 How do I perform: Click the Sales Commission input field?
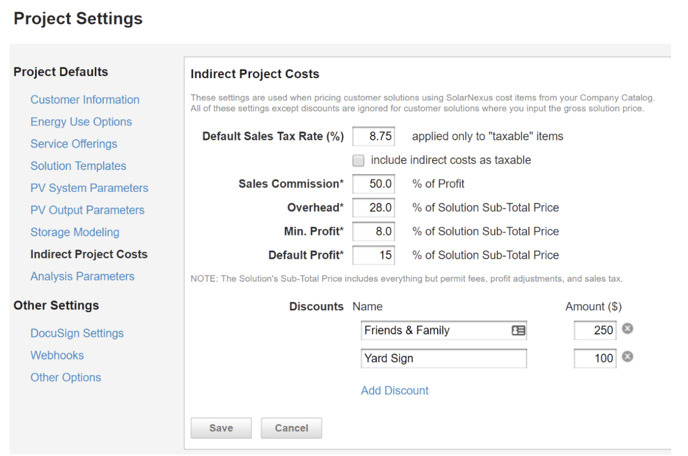373,184
